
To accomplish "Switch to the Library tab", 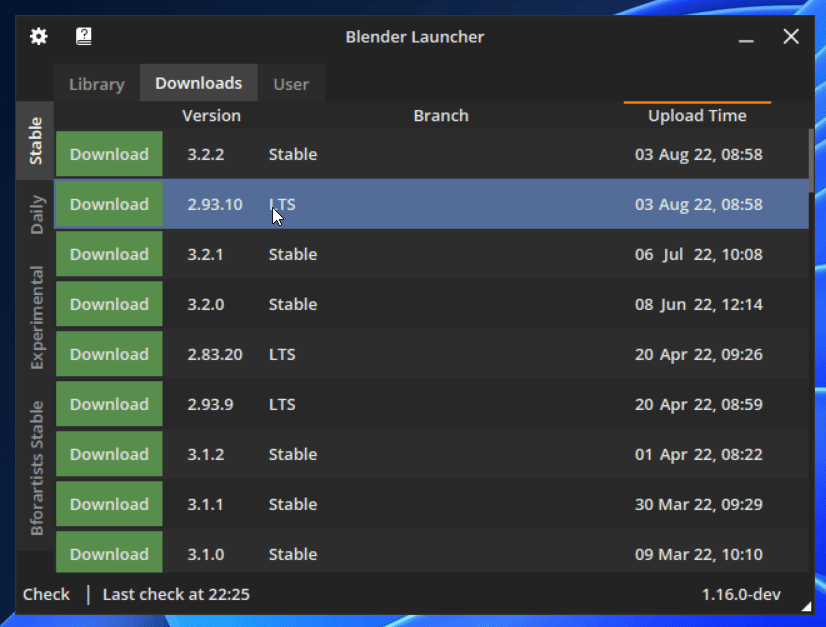I will [x=97, y=83].
